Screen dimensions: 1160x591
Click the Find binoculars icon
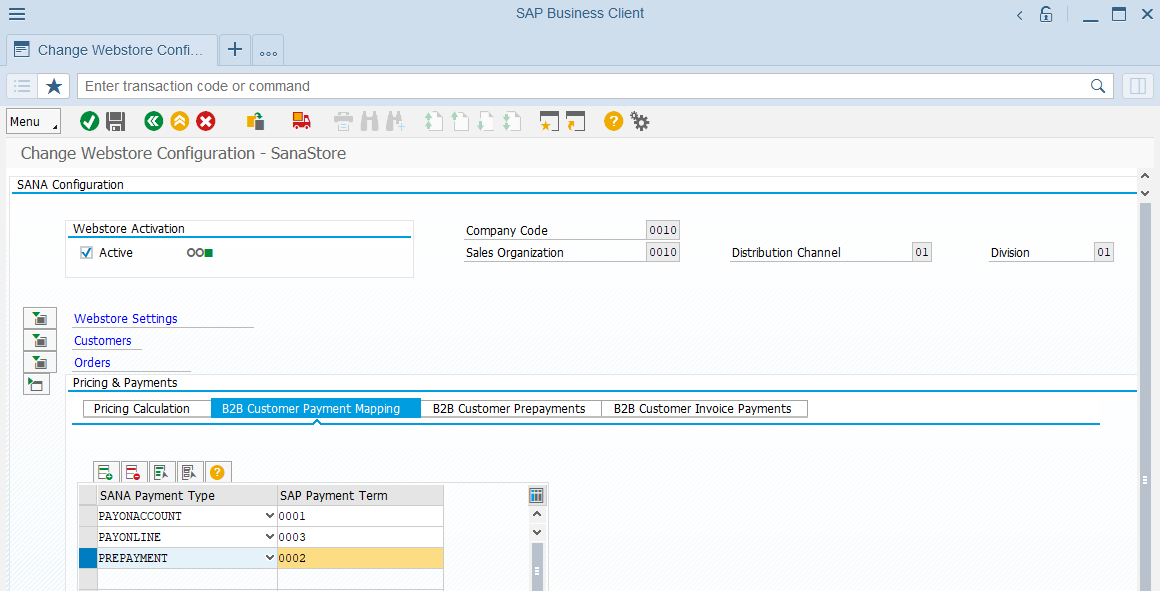[x=369, y=121]
